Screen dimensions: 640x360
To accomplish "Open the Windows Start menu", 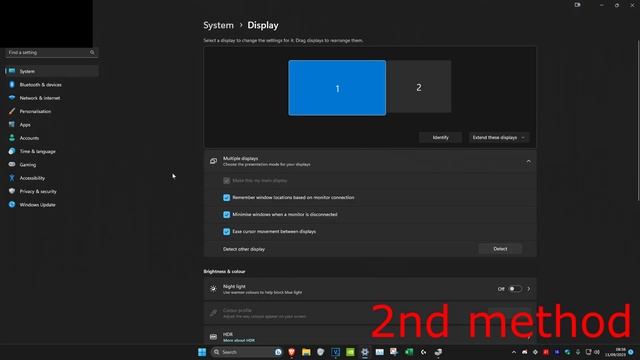I will 202,352.
